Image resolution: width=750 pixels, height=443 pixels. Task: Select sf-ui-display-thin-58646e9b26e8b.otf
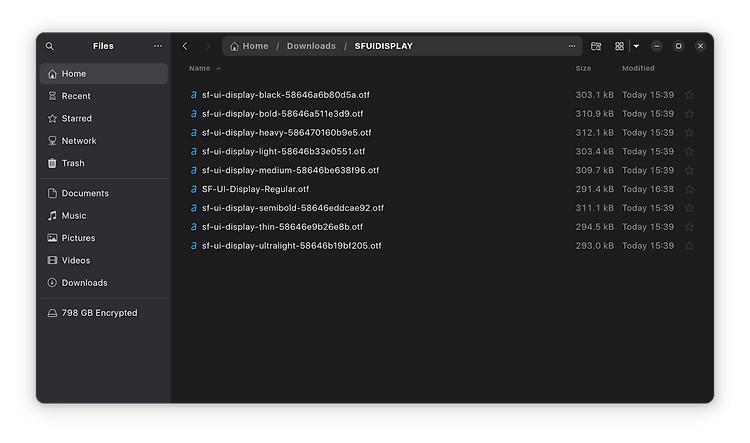(x=282, y=227)
